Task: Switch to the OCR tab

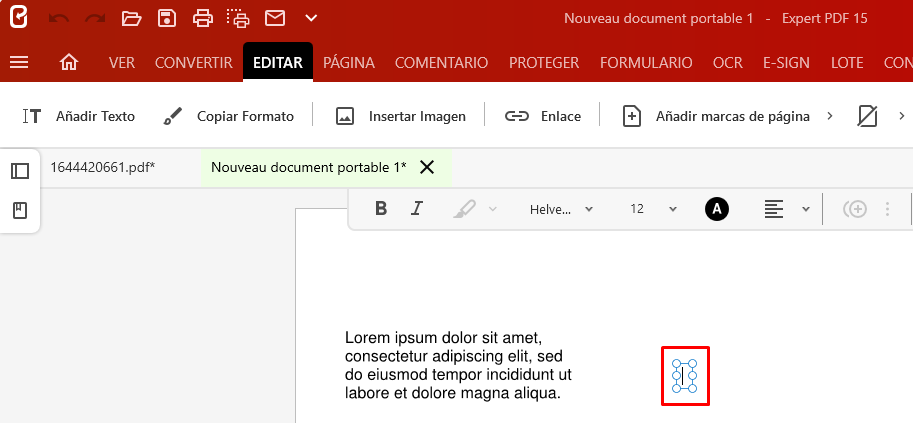Action: [x=728, y=63]
